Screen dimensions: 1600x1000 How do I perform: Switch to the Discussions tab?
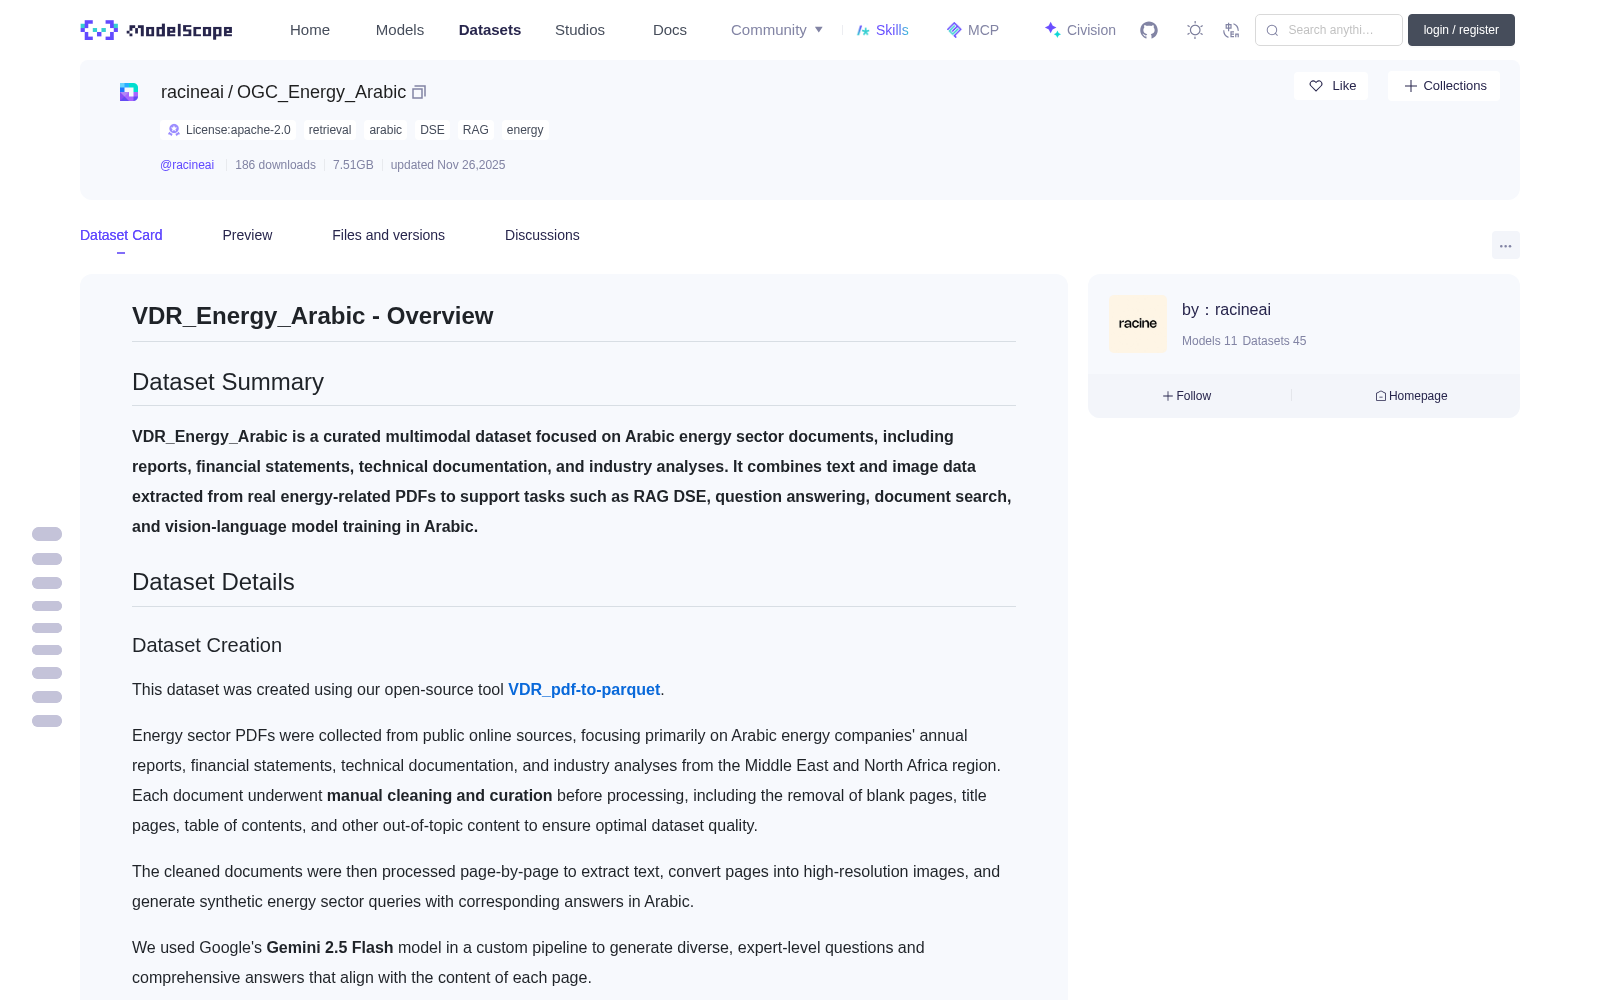[542, 235]
